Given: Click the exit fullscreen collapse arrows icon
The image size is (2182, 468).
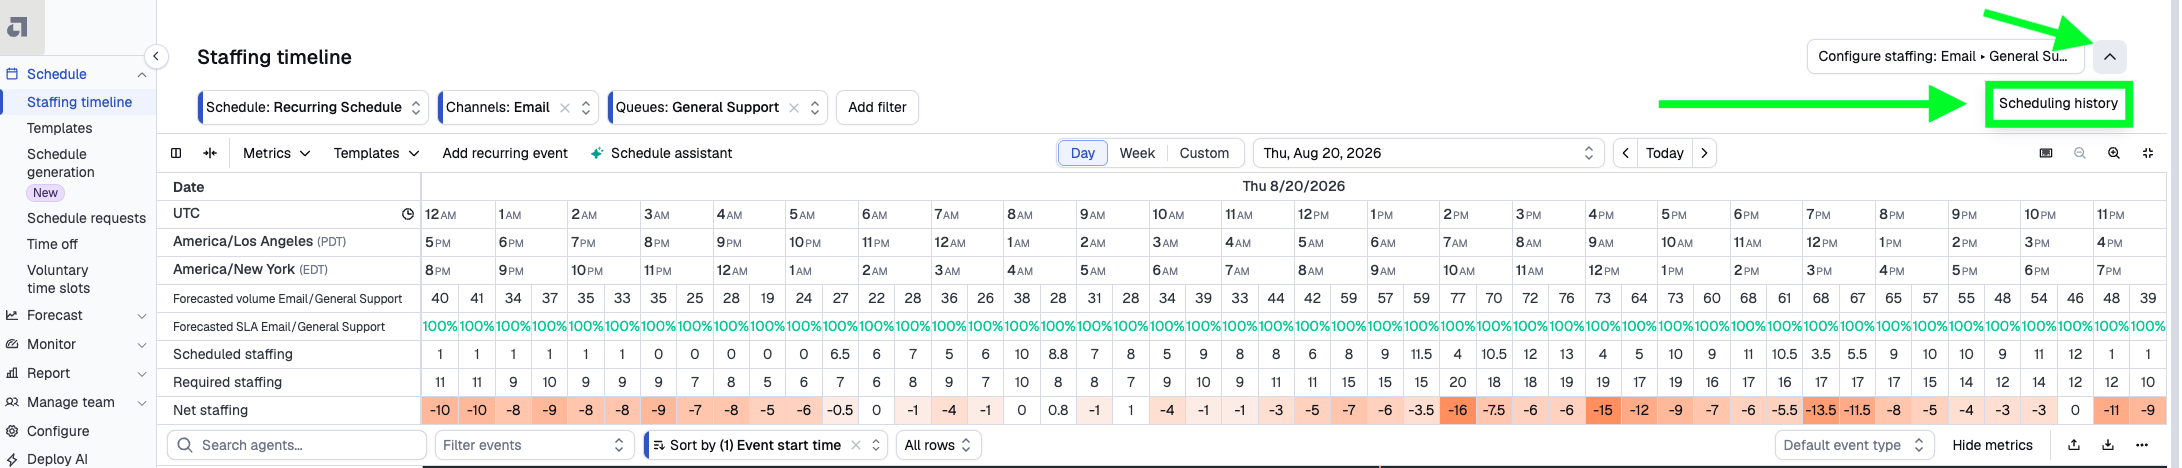Looking at the screenshot, I should pos(2147,153).
